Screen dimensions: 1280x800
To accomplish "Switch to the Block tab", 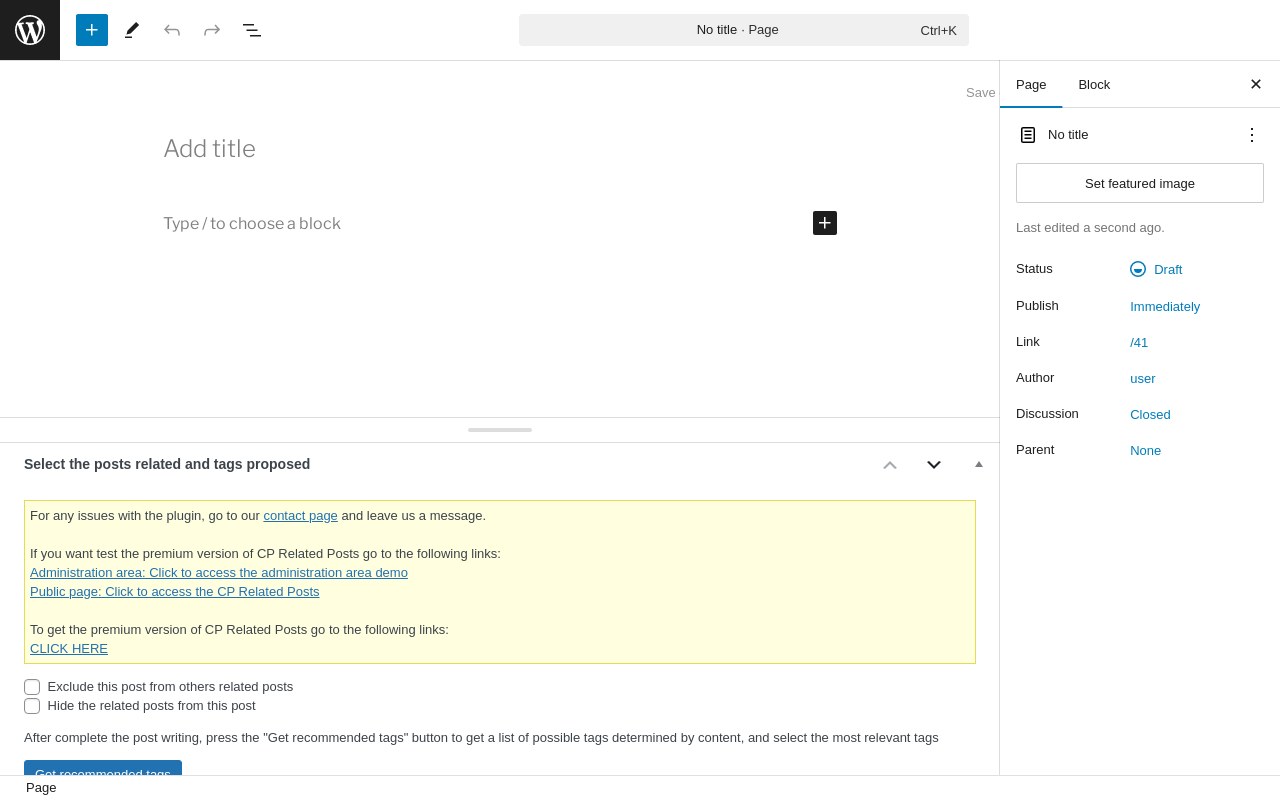I will [1094, 85].
